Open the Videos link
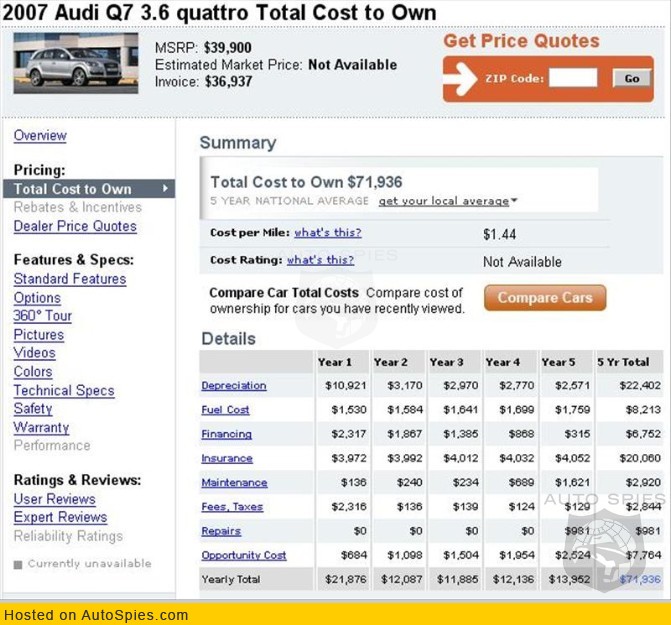The height and width of the screenshot is (625, 671). tap(35, 353)
